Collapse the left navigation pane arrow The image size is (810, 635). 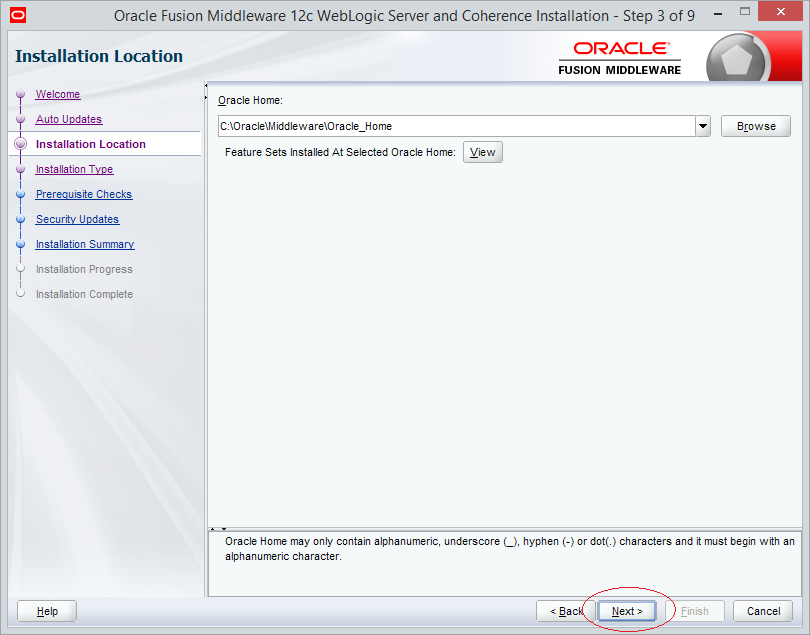pos(206,85)
